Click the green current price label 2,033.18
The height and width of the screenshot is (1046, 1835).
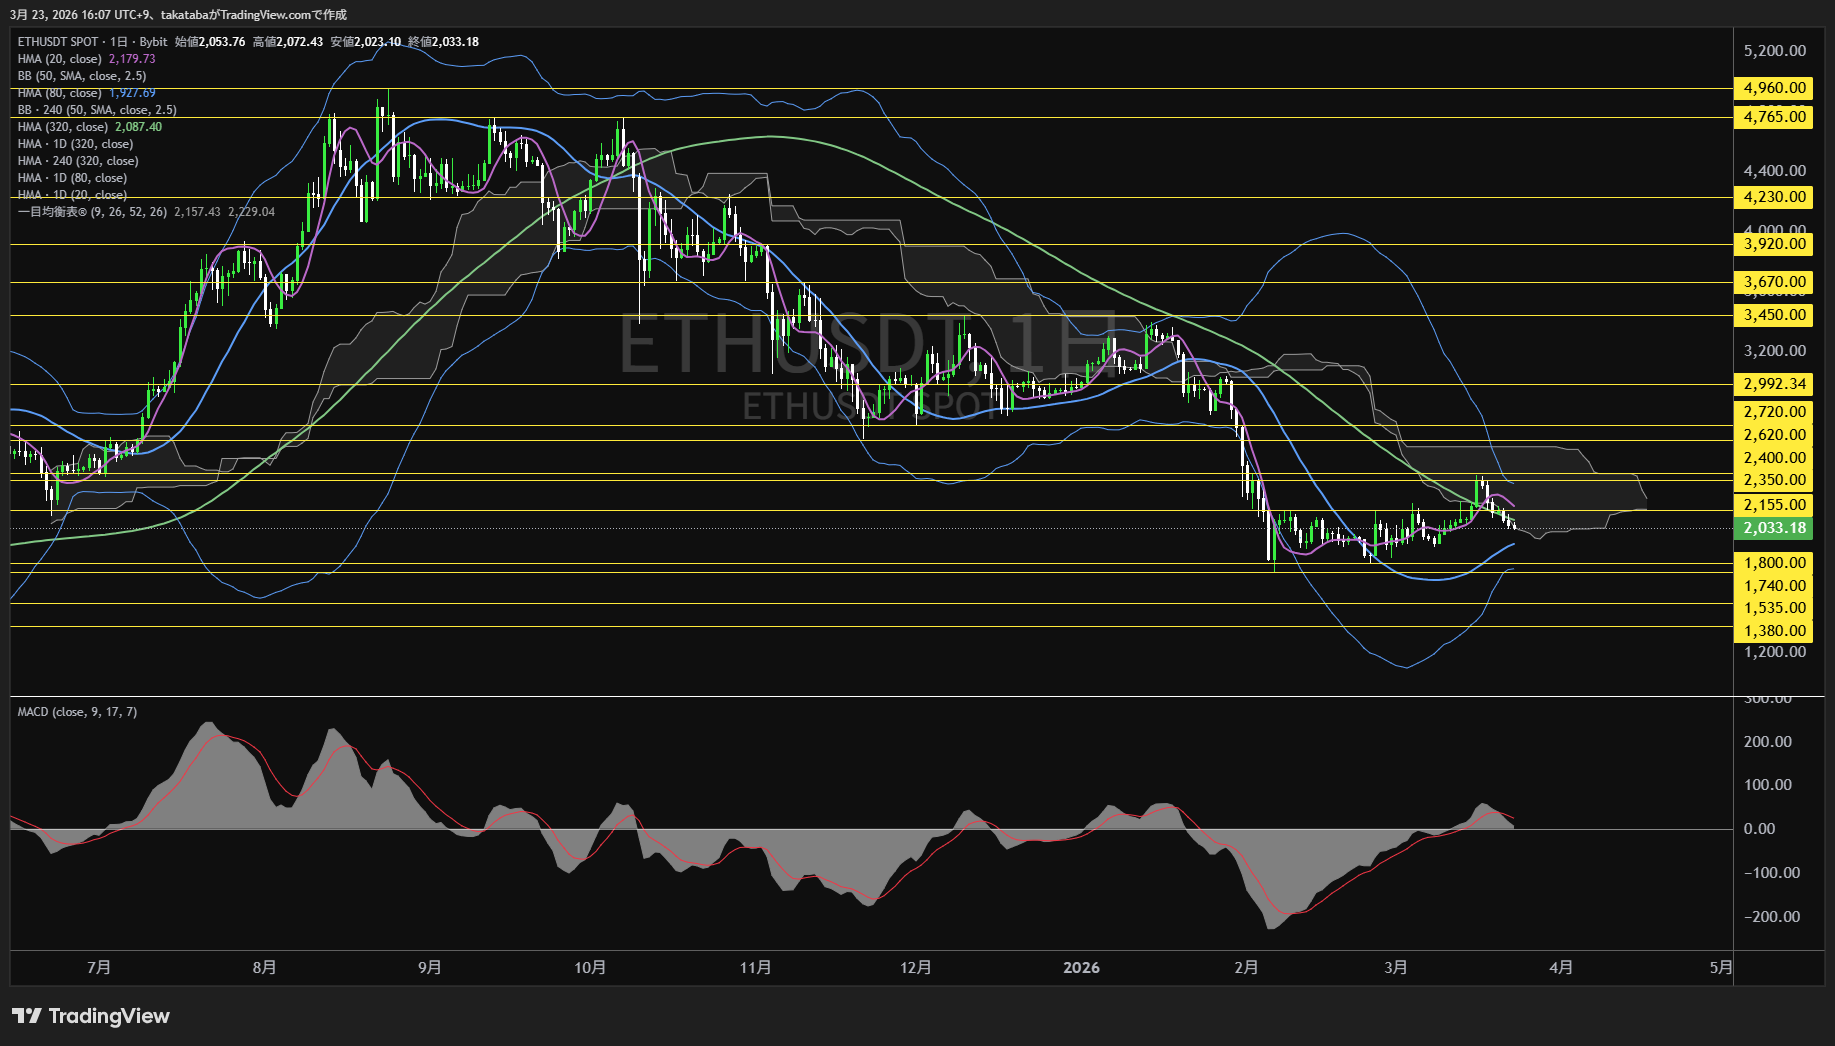pyautogui.click(x=1774, y=528)
